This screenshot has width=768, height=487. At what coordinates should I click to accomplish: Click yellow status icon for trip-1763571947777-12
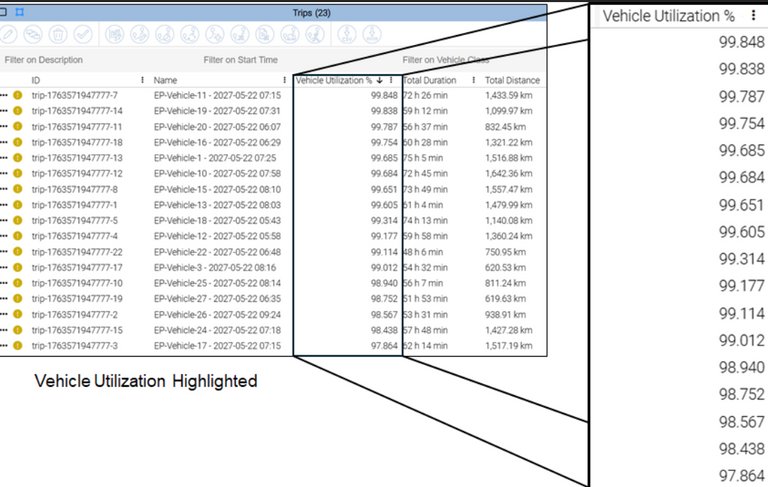point(18,173)
